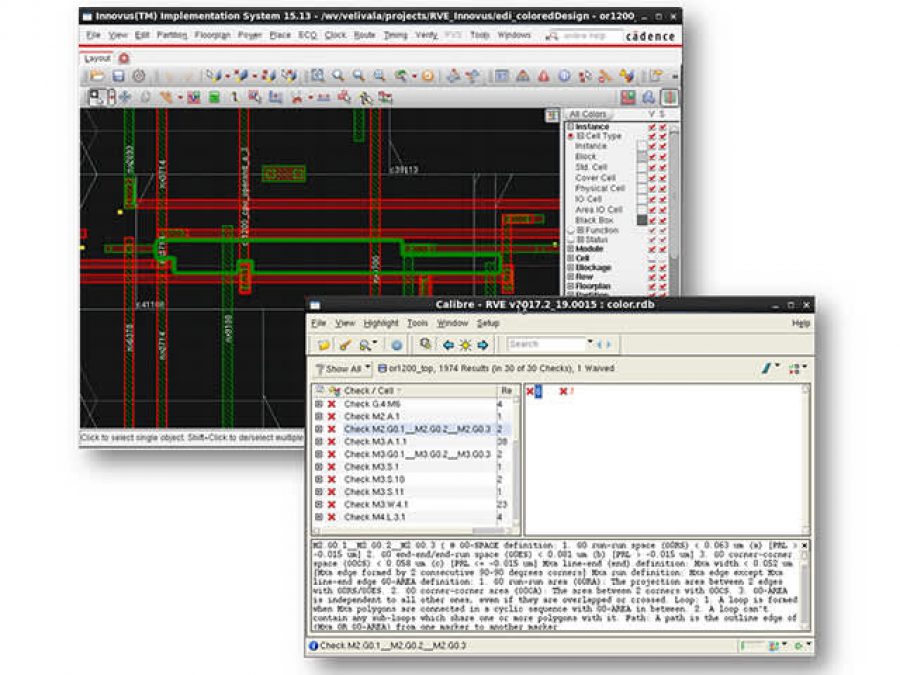The image size is (900, 675).
Task: Expand the Check M3.A.1.1 tree entry
Action: pyautogui.click(x=319, y=441)
